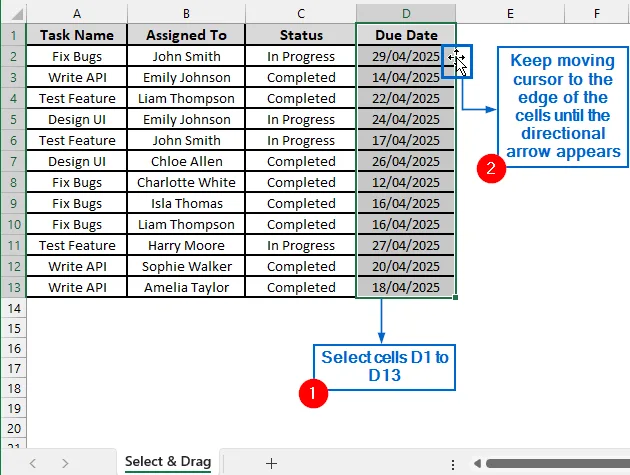Select cell with date 17/04/2025
Screen dimensions: 630x475
point(406,140)
